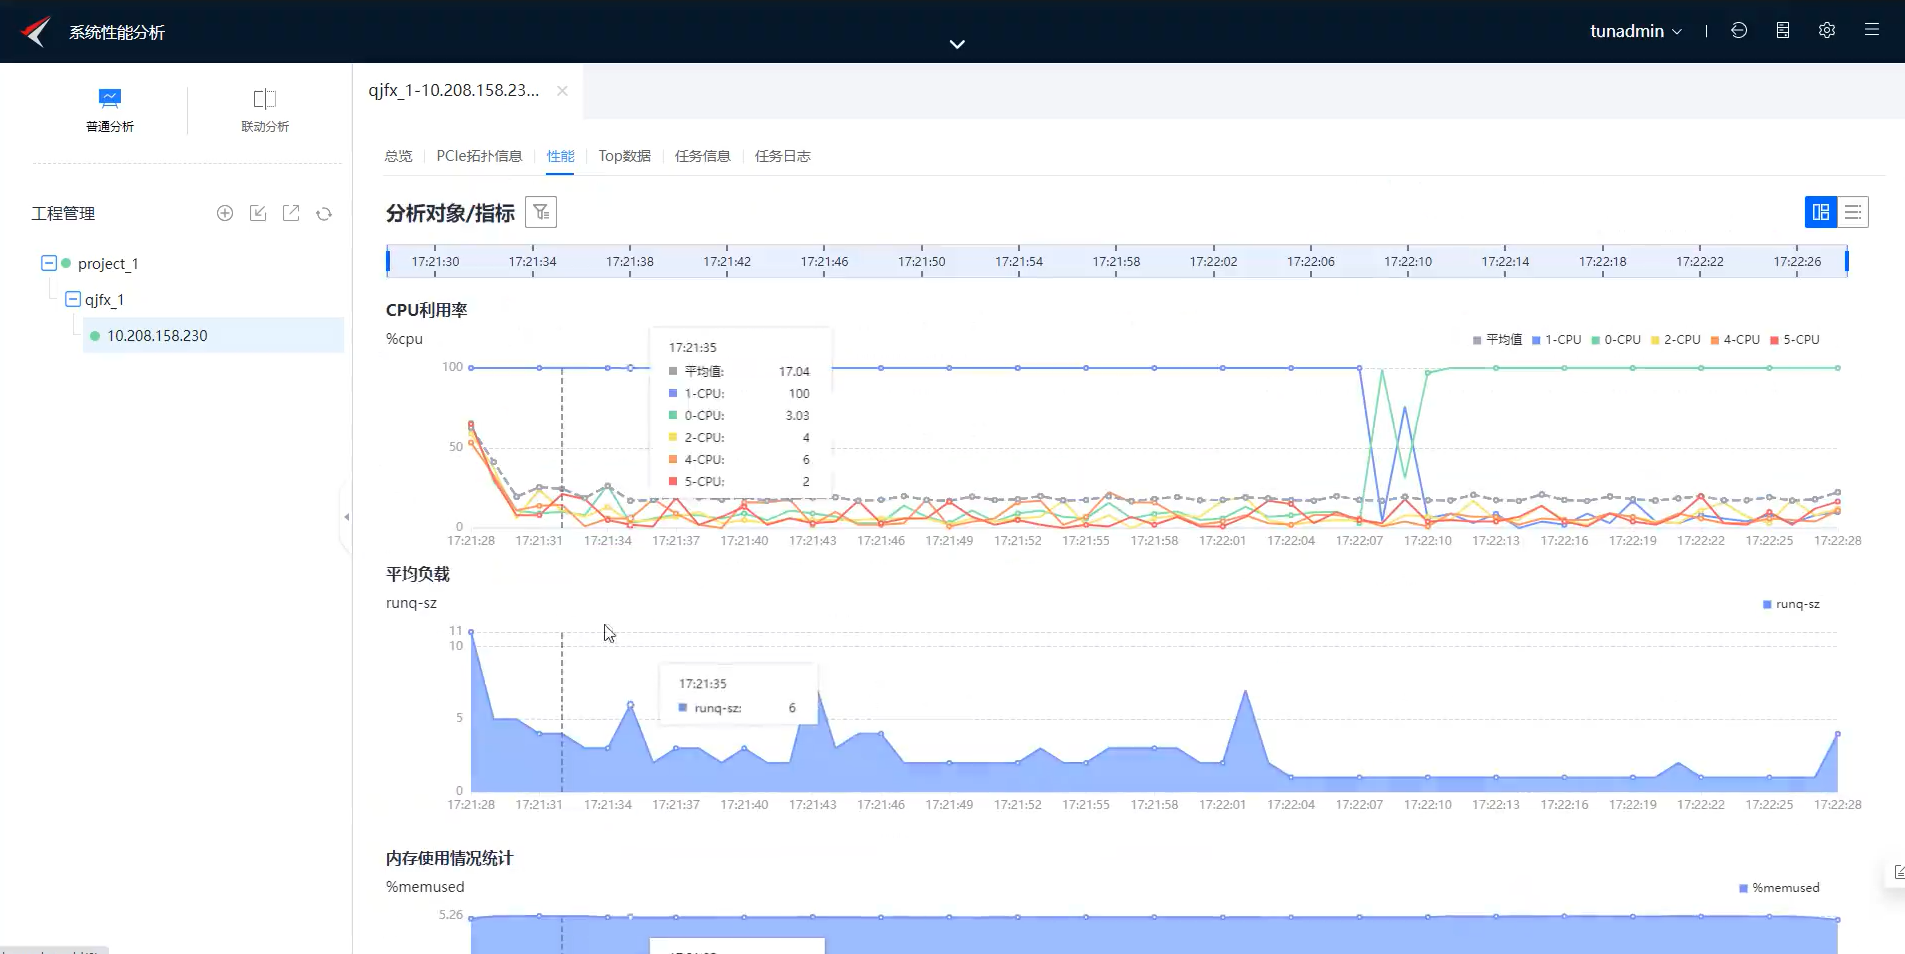
Task: Switch to the 任务信息 tab
Action: pos(702,156)
